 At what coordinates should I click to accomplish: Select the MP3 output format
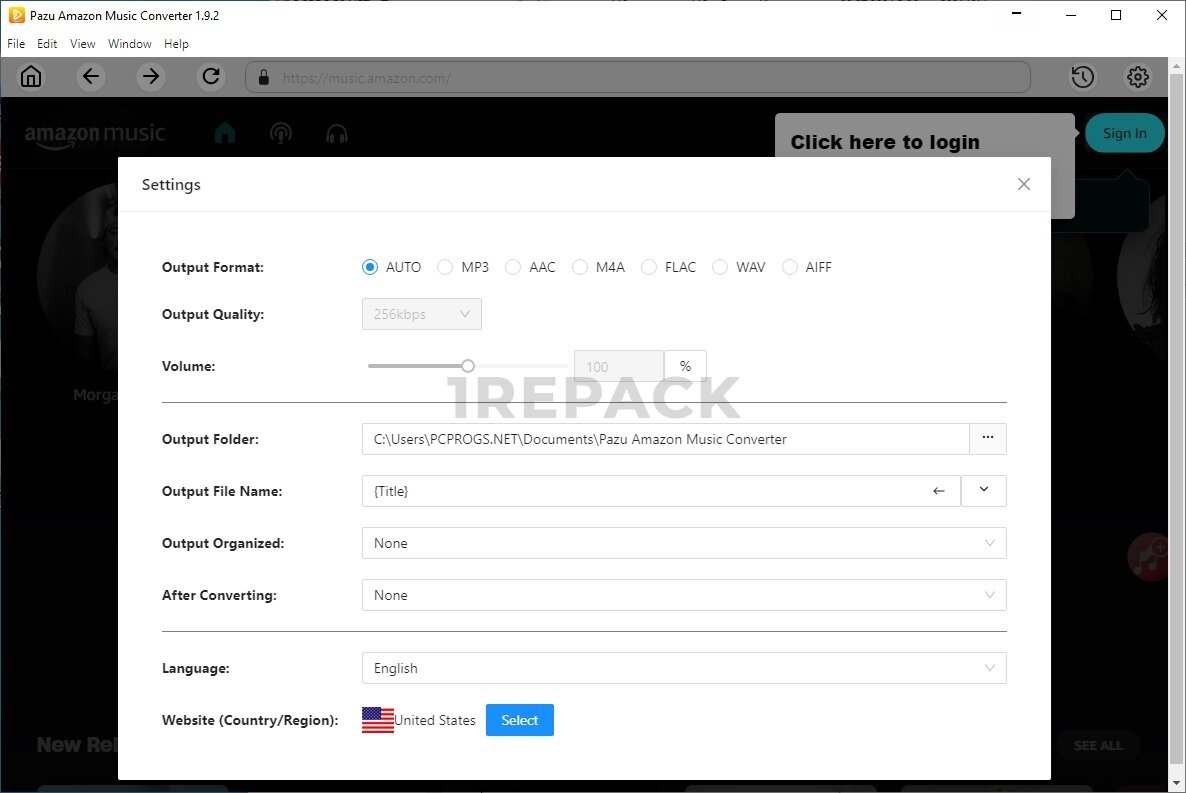(445, 267)
